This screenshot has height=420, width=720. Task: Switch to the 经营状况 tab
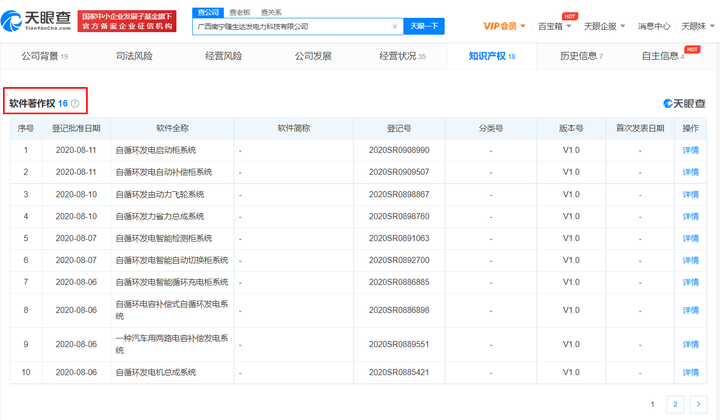click(x=402, y=56)
